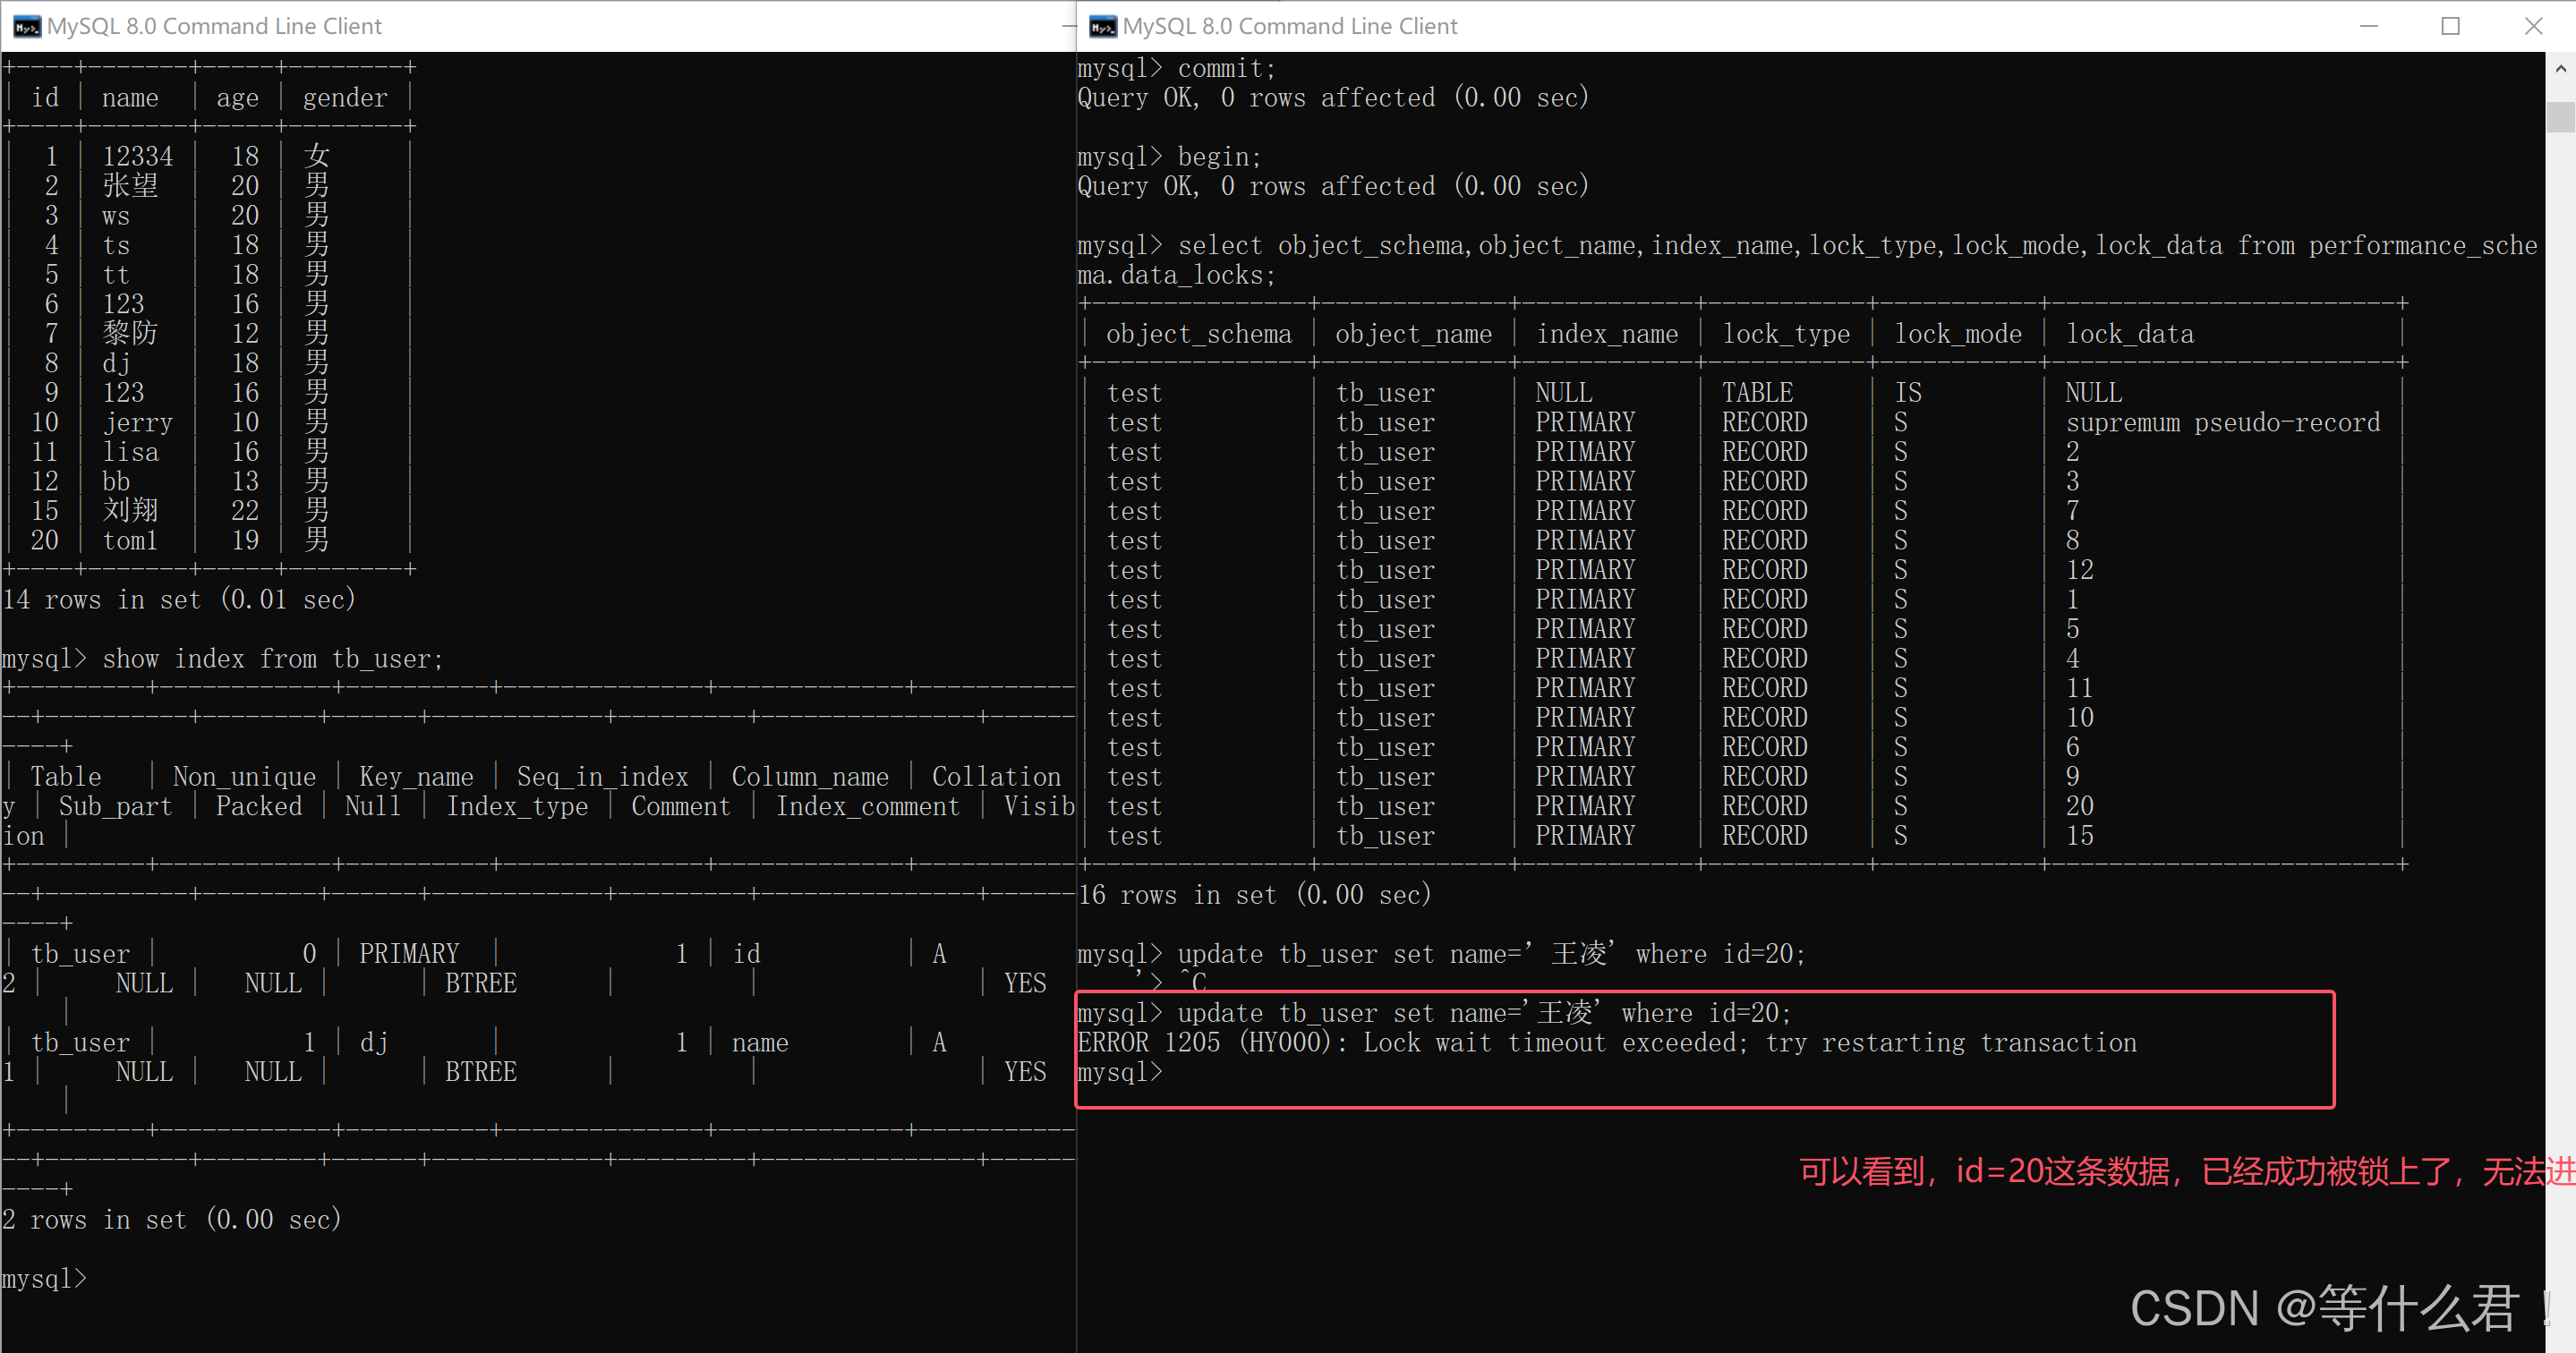Click the ERROR 1205 lock wait timeout message
Screen dimensions: 2576x1353
(1606, 1043)
